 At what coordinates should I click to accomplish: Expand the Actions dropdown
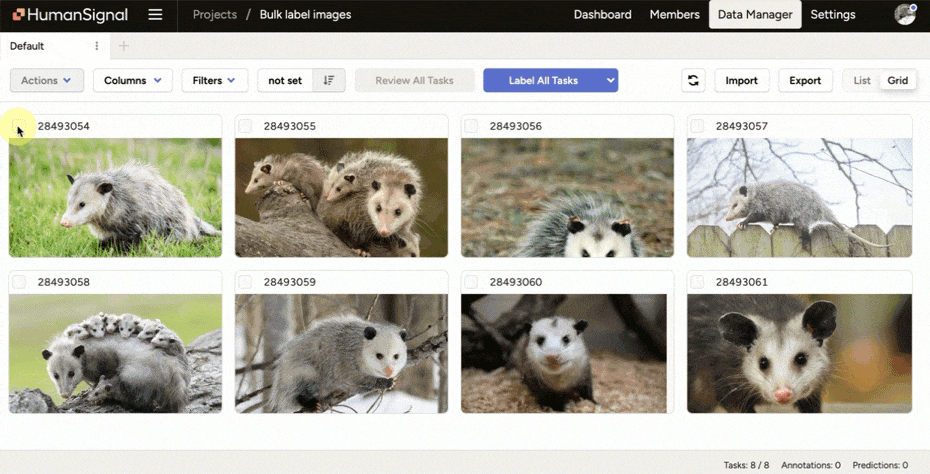pyautogui.click(x=46, y=81)
